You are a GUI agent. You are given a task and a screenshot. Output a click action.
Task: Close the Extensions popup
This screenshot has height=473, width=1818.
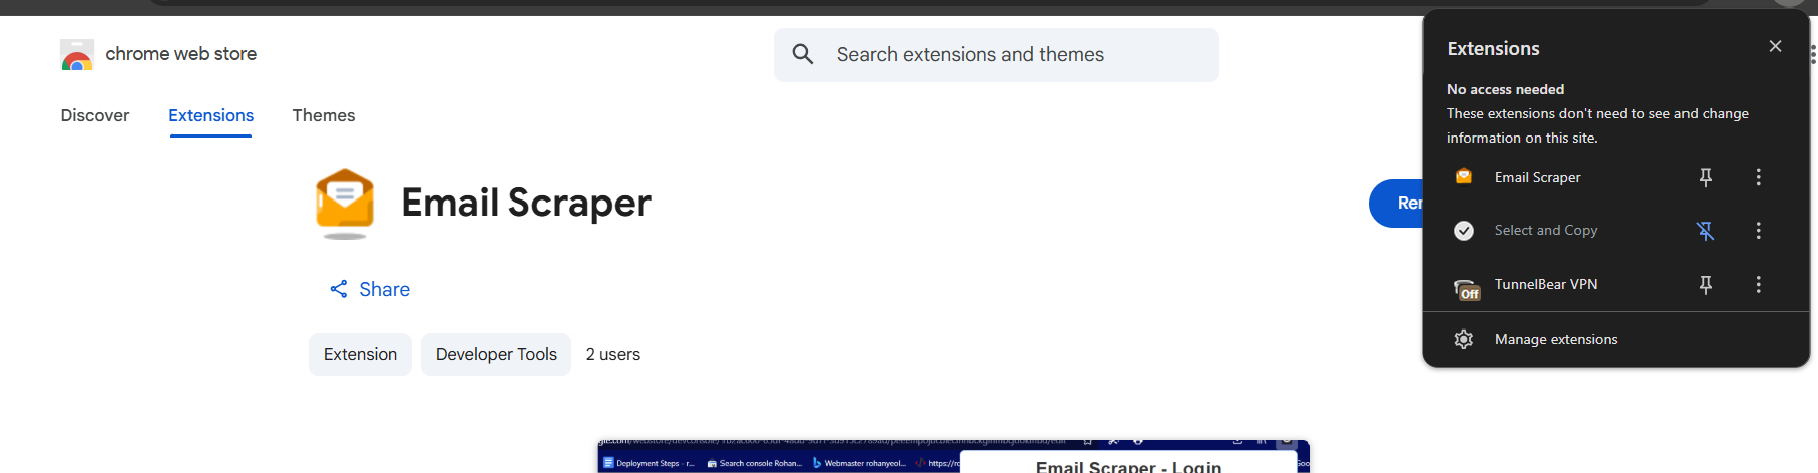pos(1775,46)
